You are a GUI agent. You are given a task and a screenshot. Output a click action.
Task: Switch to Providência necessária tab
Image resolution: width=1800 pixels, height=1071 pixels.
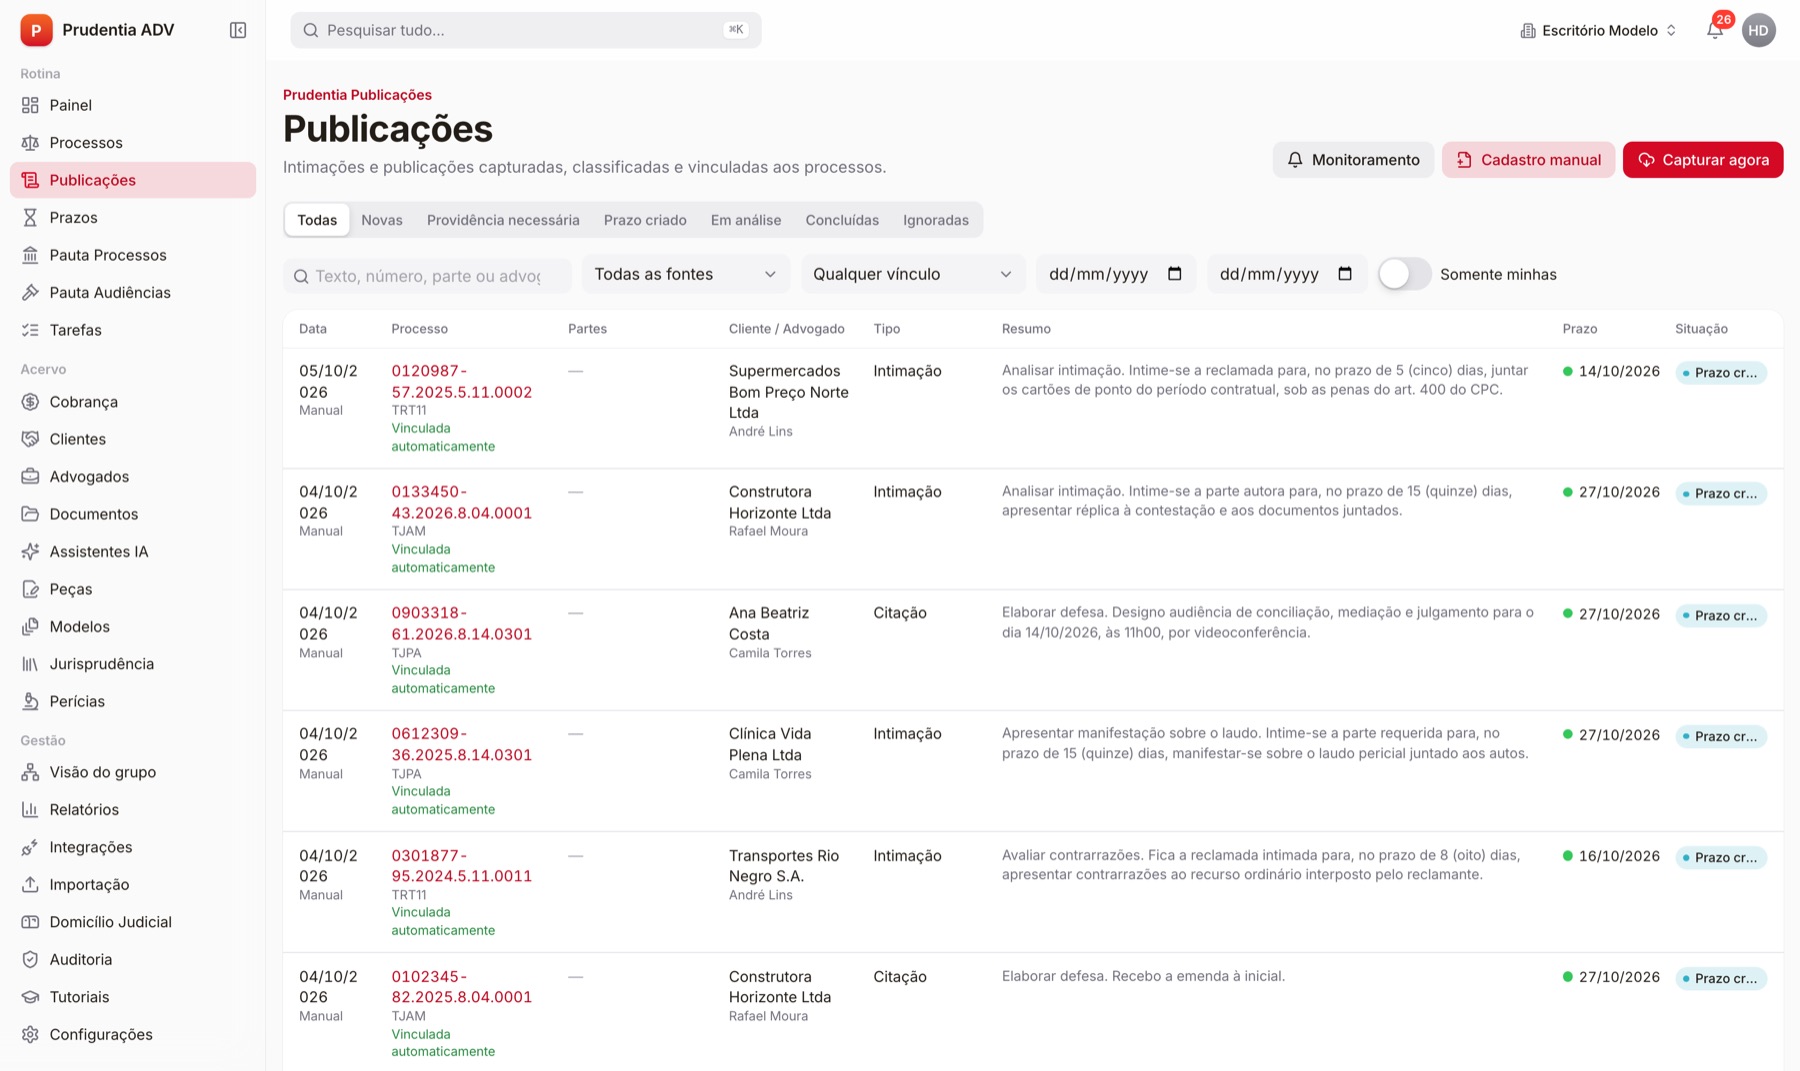click(503, 220)
